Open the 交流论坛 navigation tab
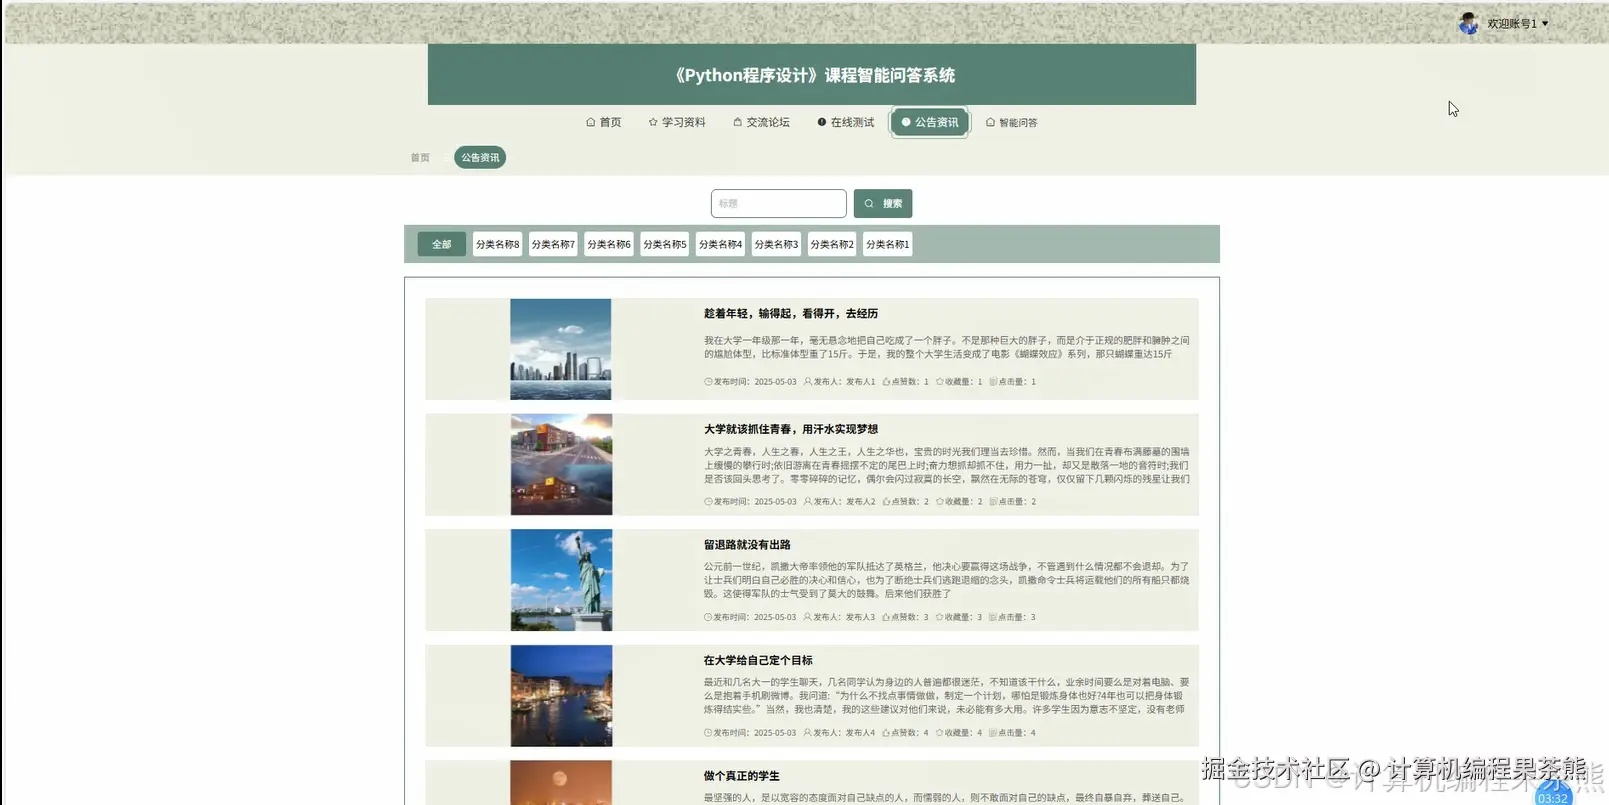Screen dimensions: 1609x805 pos(761,122)
